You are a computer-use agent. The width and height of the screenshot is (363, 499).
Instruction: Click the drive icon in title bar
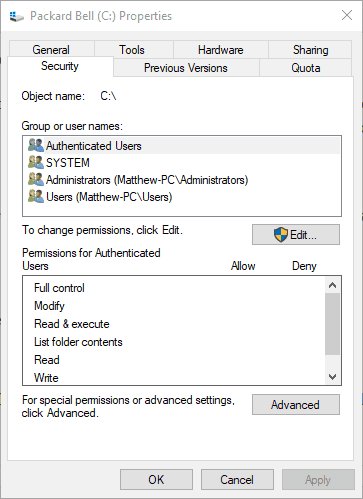(16, 16)
